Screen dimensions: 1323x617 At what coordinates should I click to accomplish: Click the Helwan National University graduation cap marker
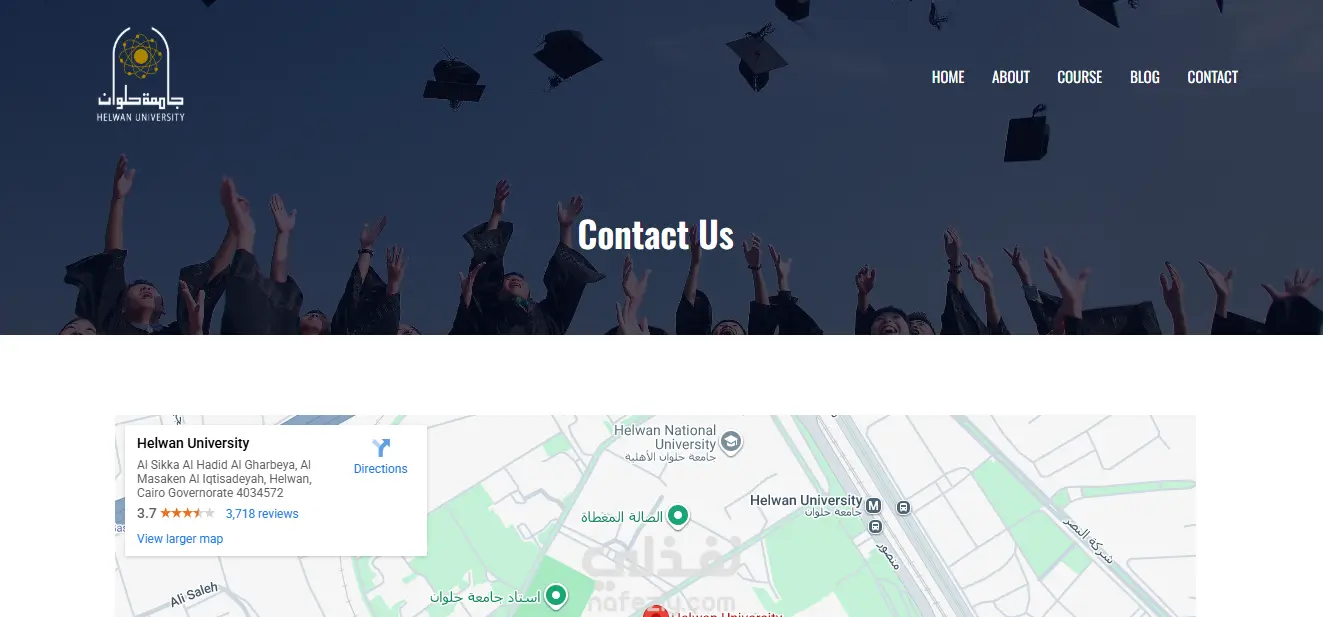coord(731,442)
